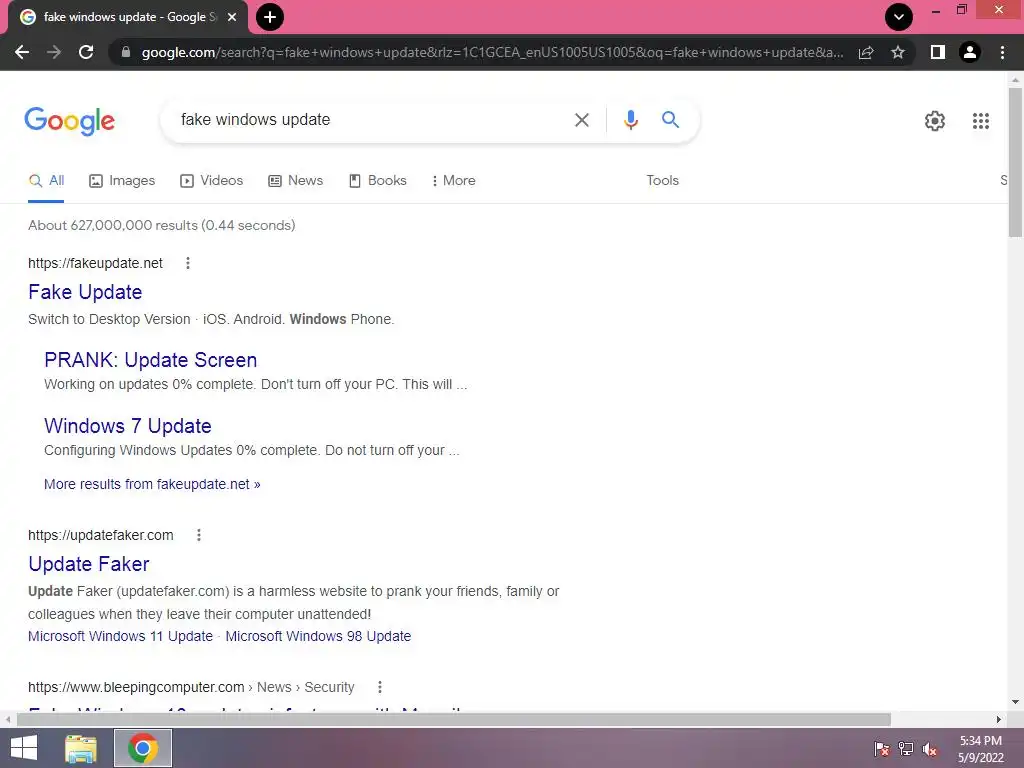Click the vertical scrollbar thumb
The height and width of the screenshot is (768, 1024).
point(1015,163)
